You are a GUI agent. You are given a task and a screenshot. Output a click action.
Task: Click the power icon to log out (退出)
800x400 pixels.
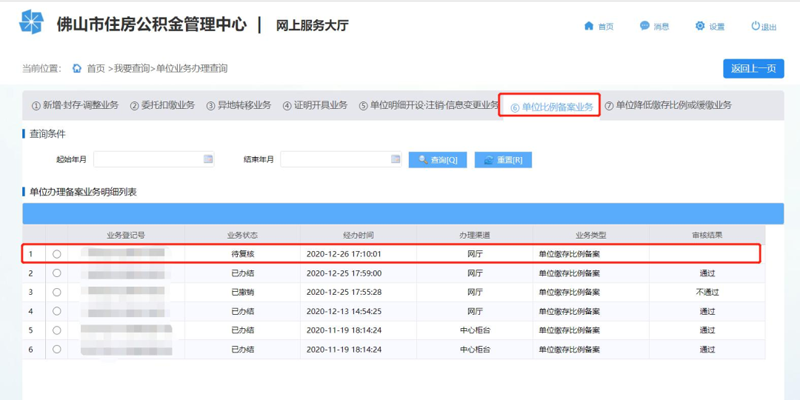tap(756, 26)
